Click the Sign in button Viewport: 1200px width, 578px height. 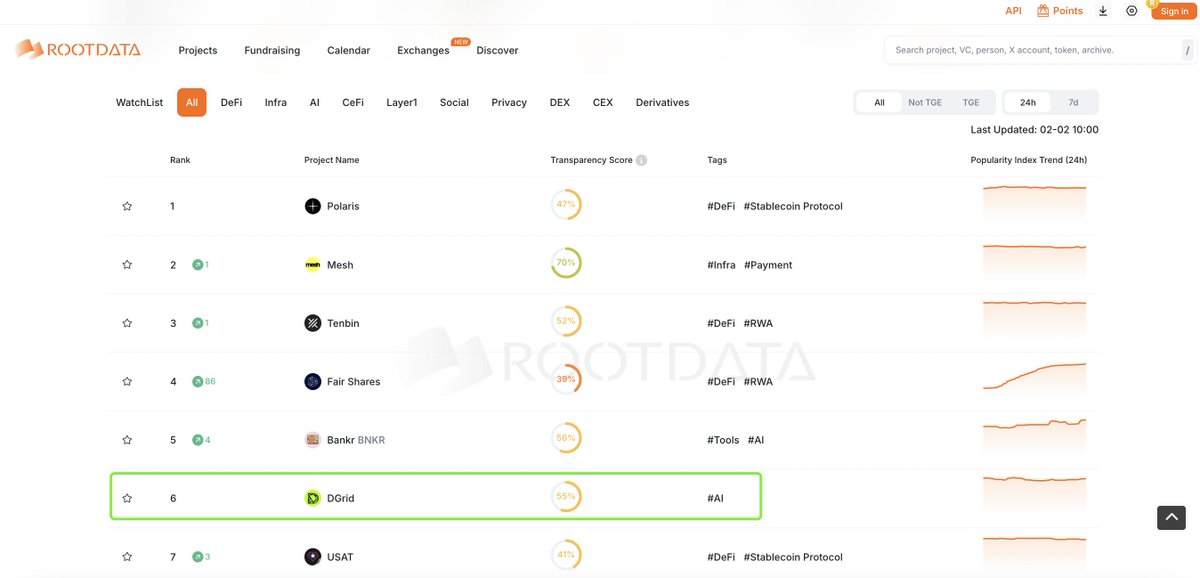click(x=1174, y=11)
